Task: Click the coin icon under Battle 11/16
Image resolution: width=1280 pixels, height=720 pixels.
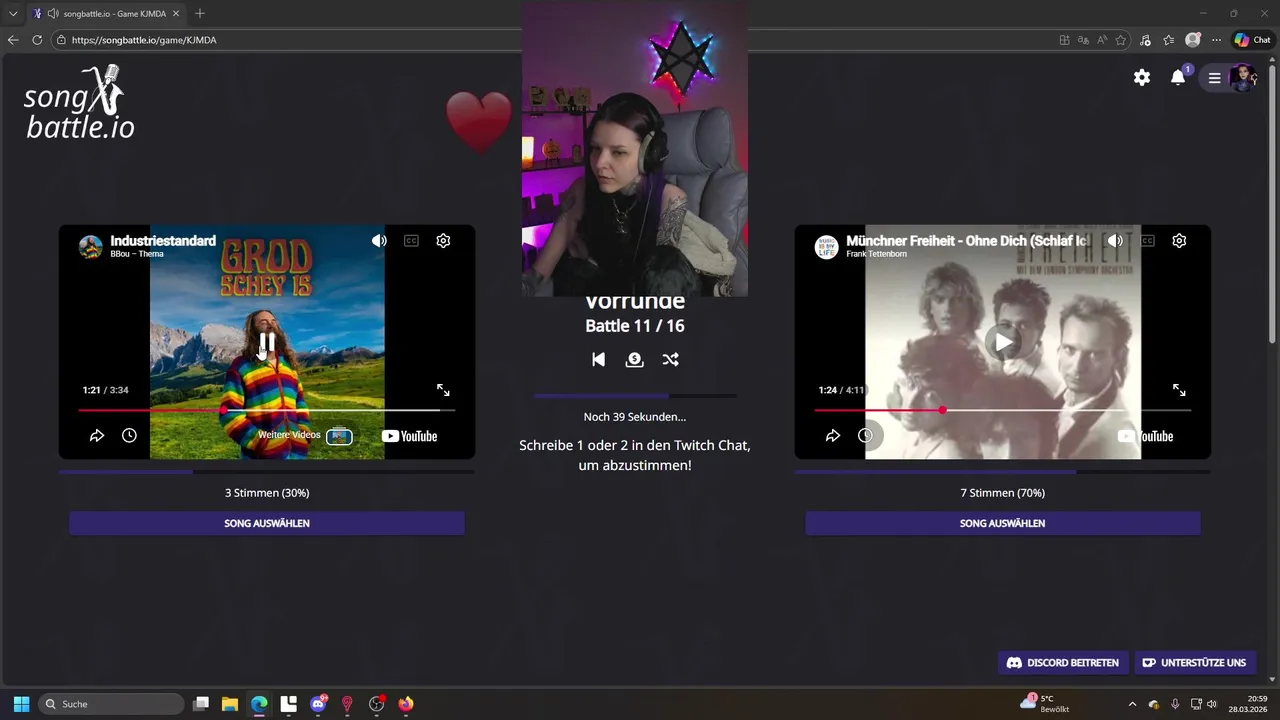Action: click(634, 359)
